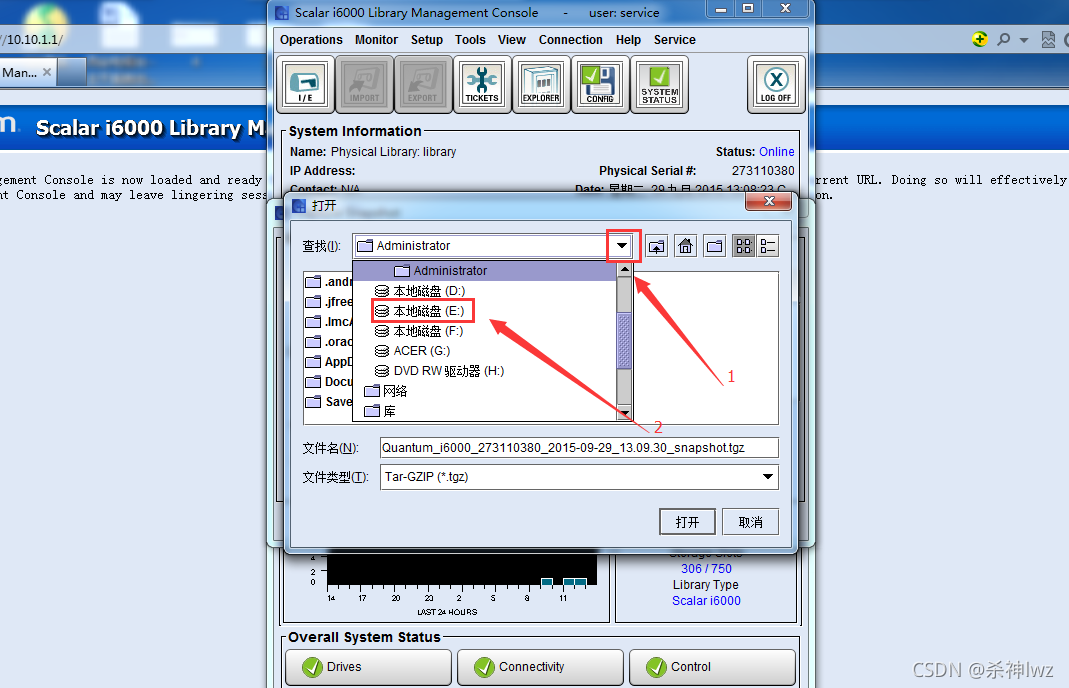Viewport: 1069px width, 688px height.
Task: Click the browser page image icon
Action: pos(1048,40)
